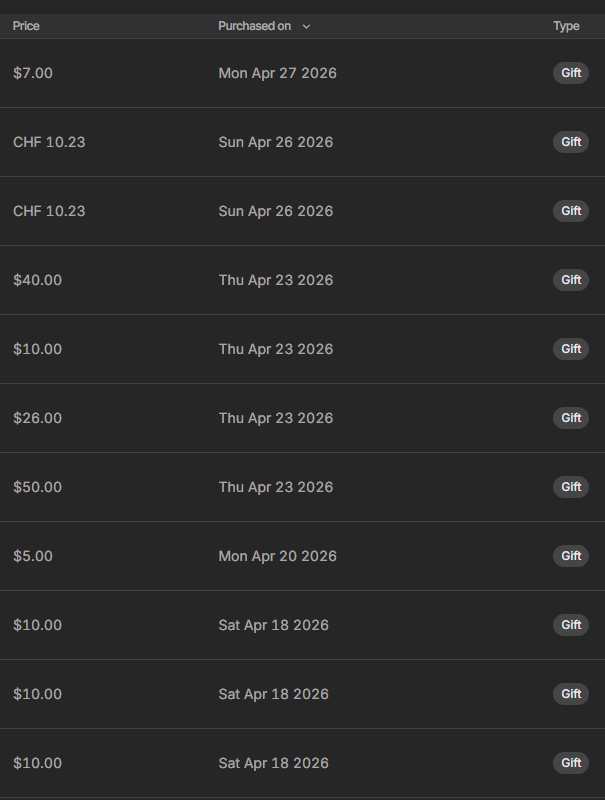Click the $26.00 price cell
Screen dimensions: 605x800
[37, 418]
